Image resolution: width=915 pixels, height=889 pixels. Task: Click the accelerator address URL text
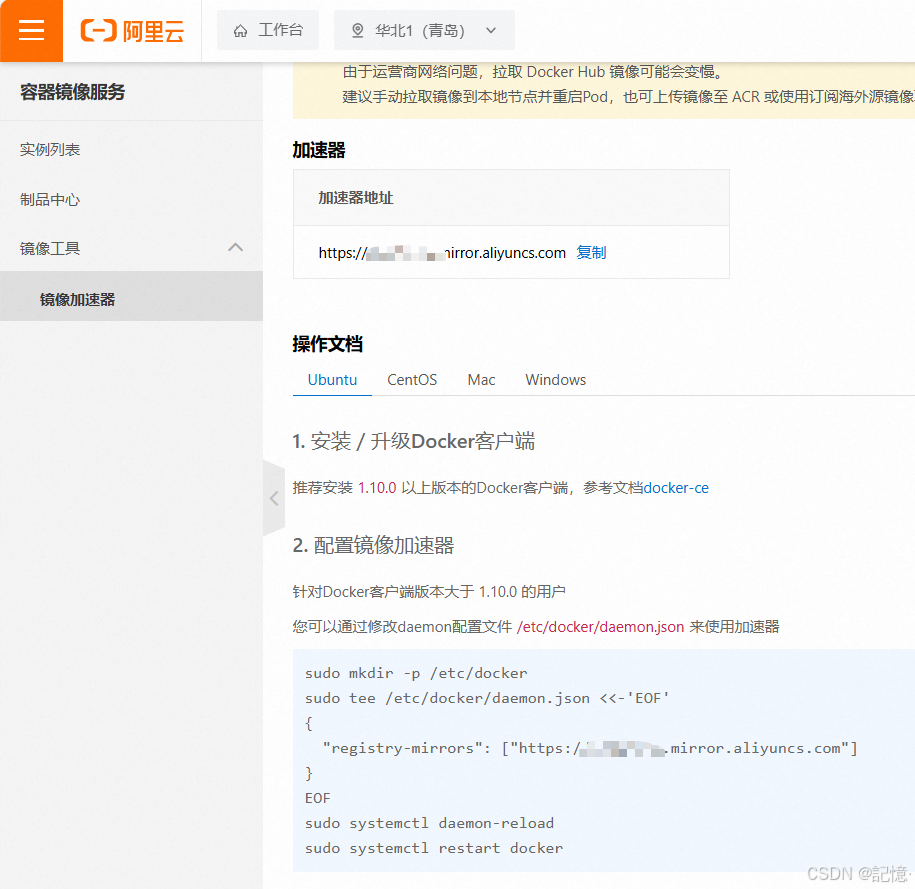click(x=442, y=253)
